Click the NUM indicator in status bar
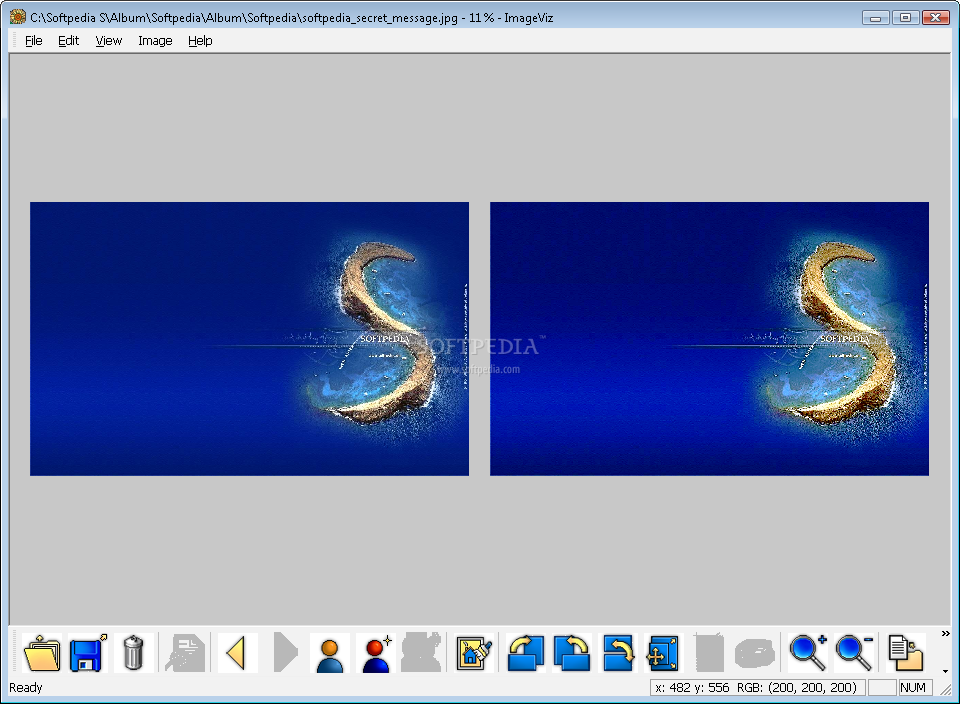 click(x=913, y=687)
